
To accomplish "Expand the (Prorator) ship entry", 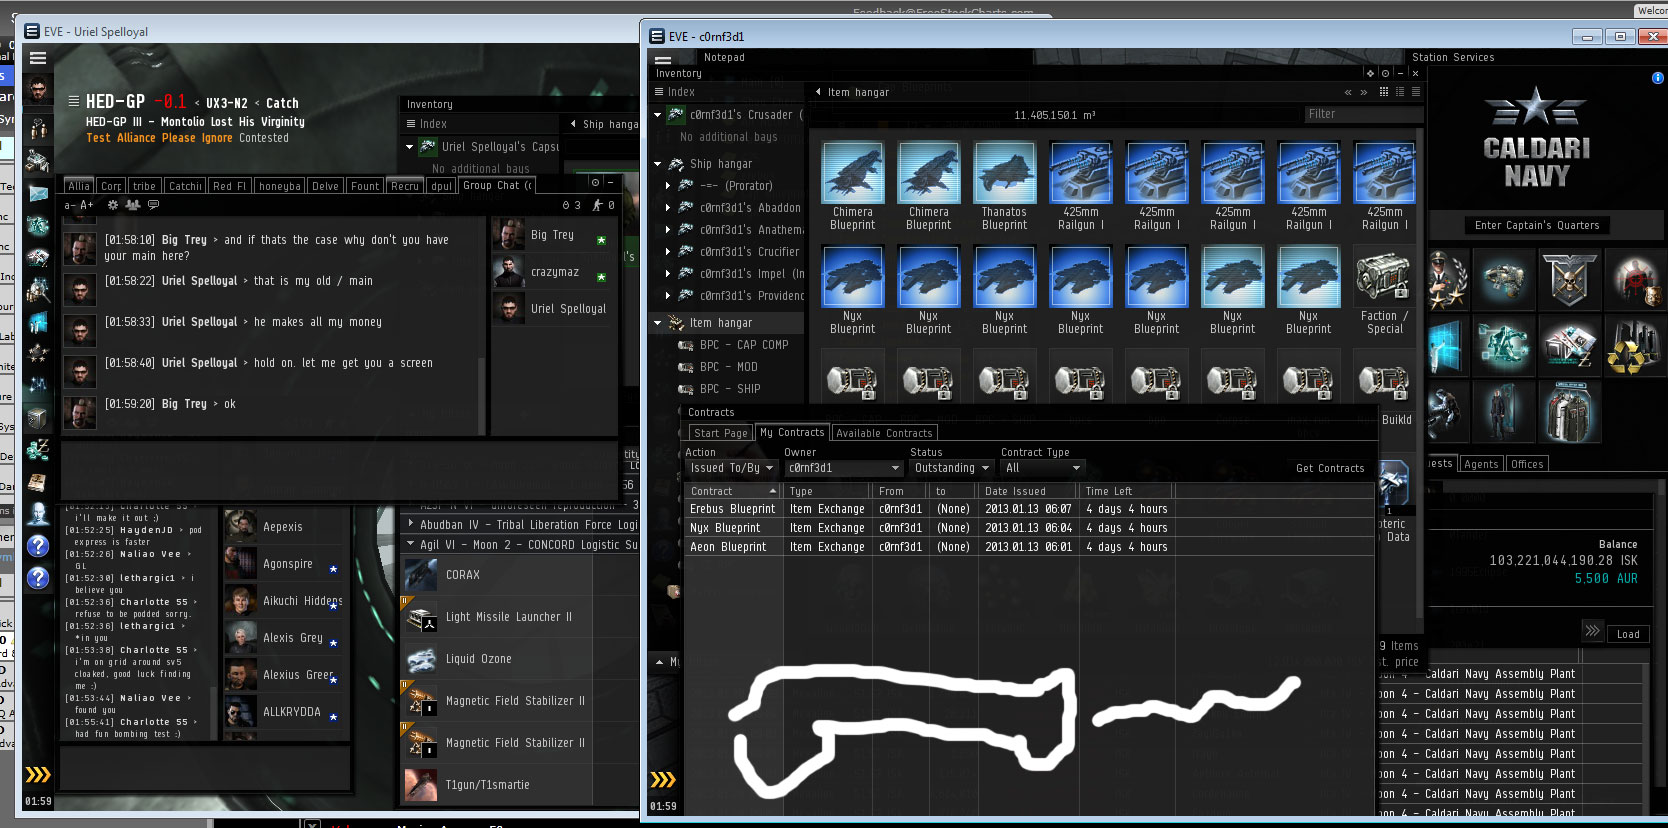I will click(x=668, y=186).
